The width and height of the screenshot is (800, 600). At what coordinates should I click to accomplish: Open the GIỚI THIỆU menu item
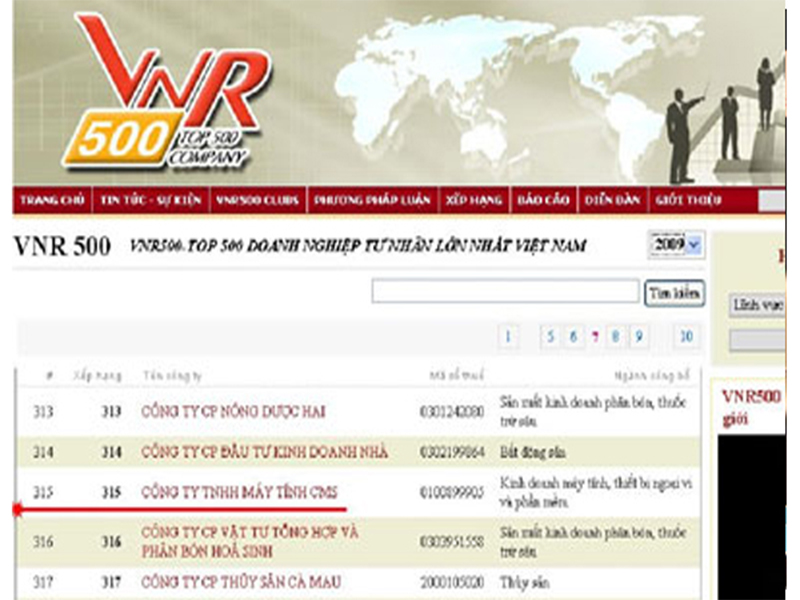[689, 199]
